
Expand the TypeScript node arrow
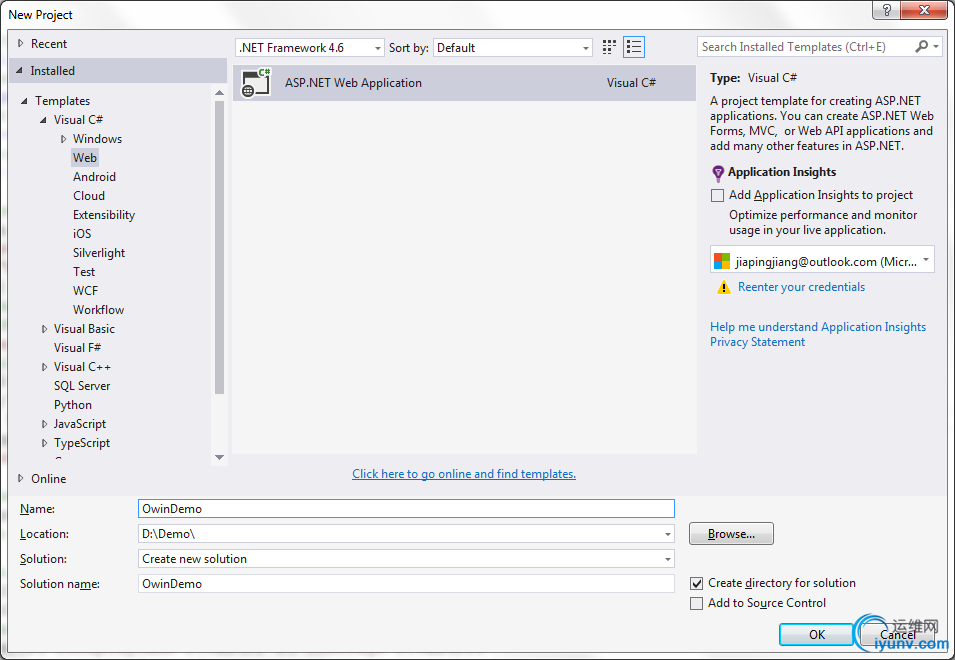[x=44, y=443]
